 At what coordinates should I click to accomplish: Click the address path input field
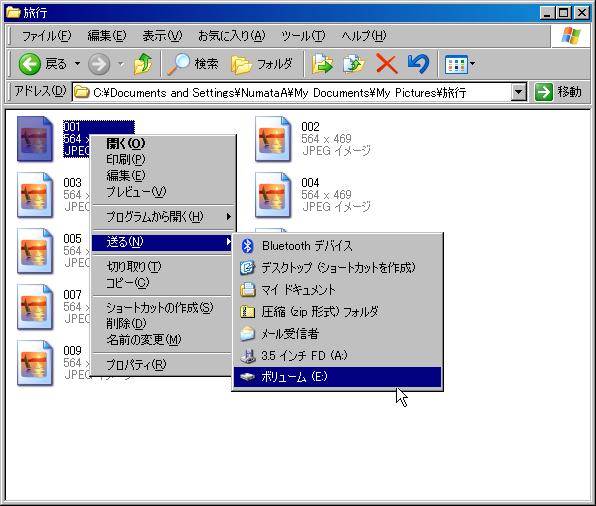point(291,92)
